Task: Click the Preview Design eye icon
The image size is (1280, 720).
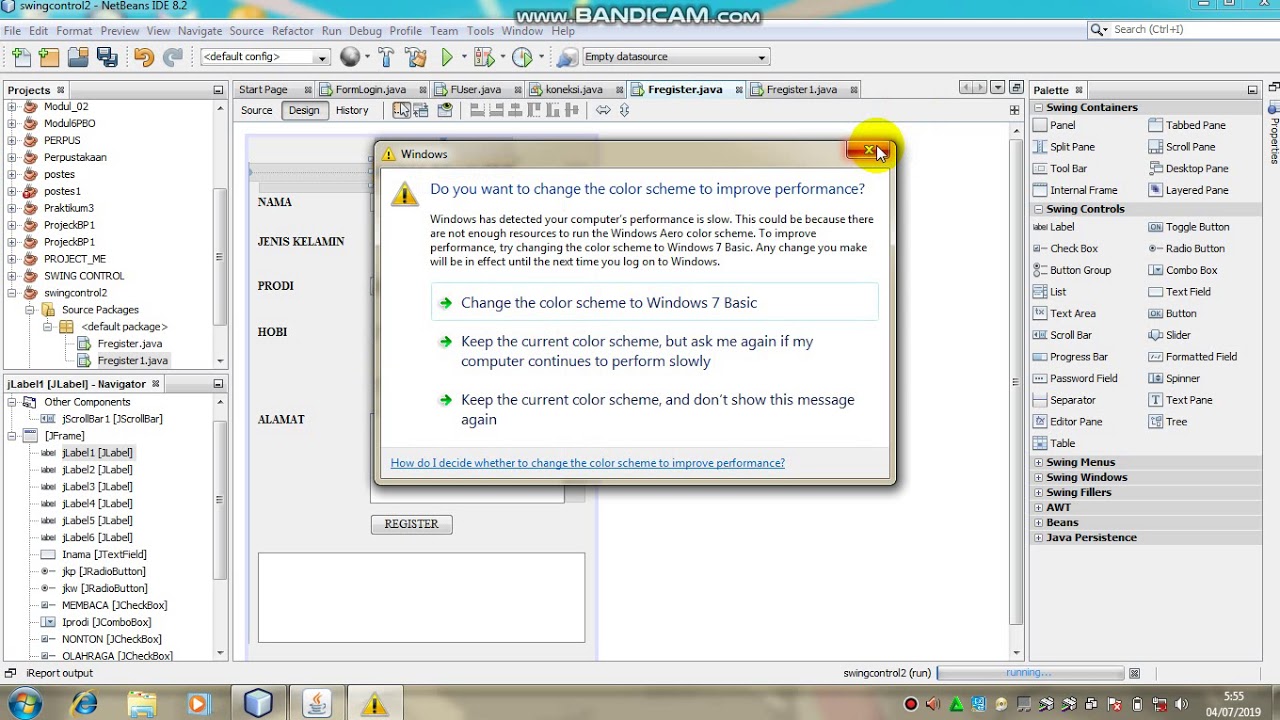Action: pyautogui.click(x=445, y=110)
